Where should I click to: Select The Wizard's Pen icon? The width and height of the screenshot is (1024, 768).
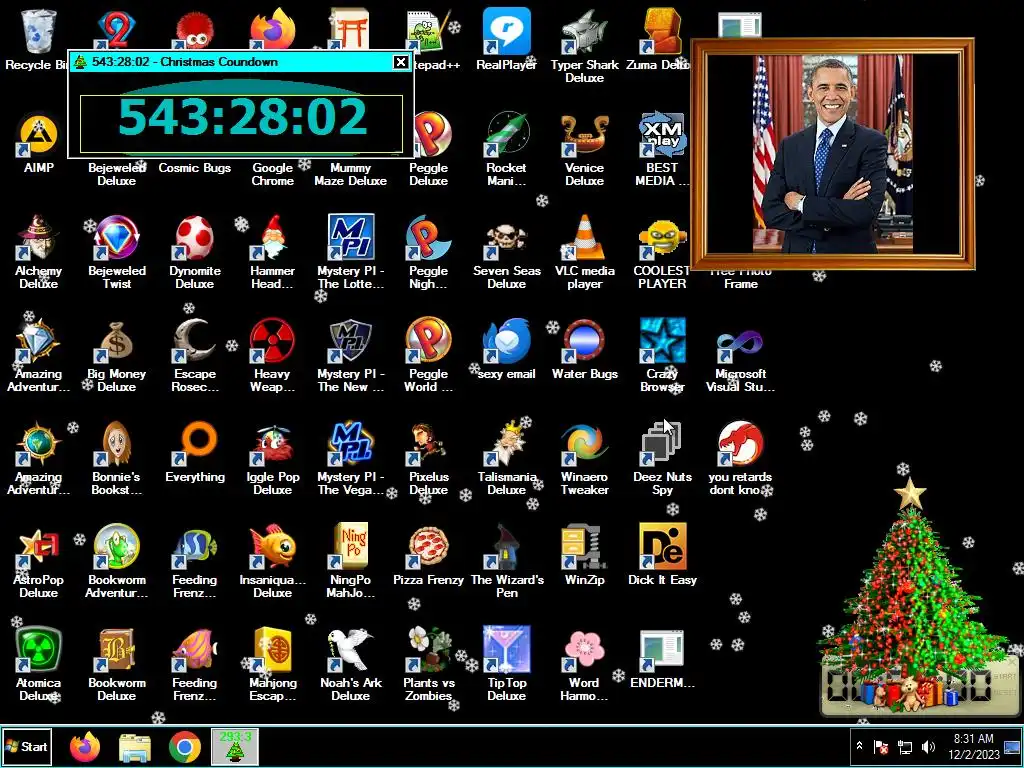click(506, 547)
